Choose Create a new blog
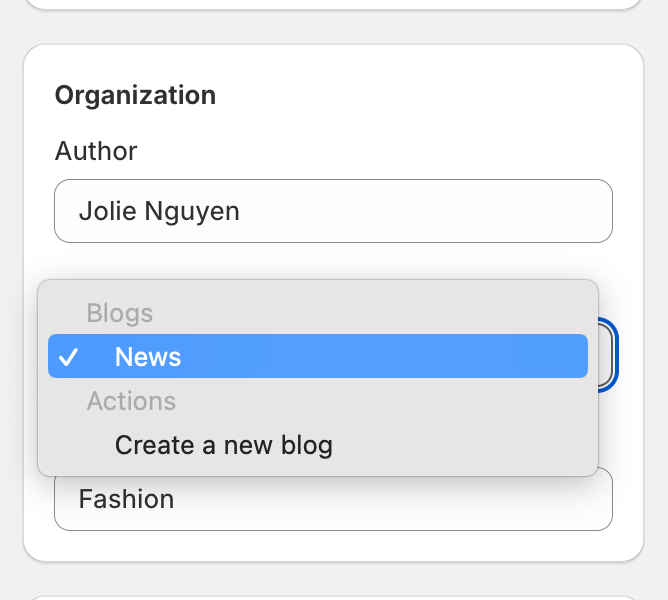The width and height of the screenshot is (668, 600). pos(223,445)
